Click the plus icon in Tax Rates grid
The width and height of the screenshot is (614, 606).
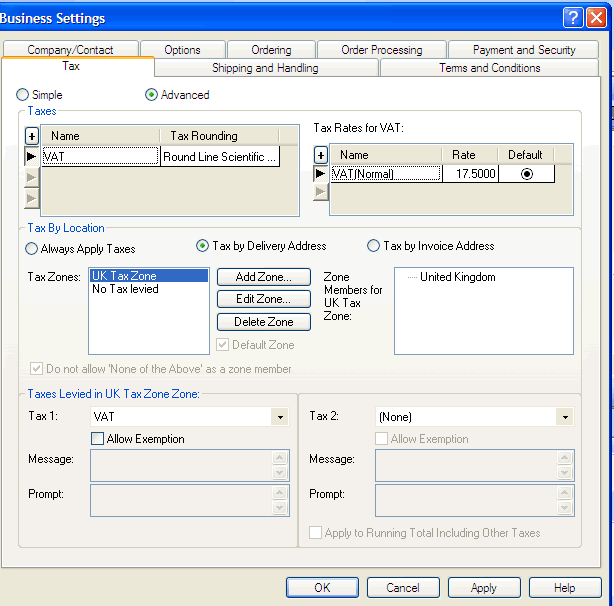click(x=320, y=155)
